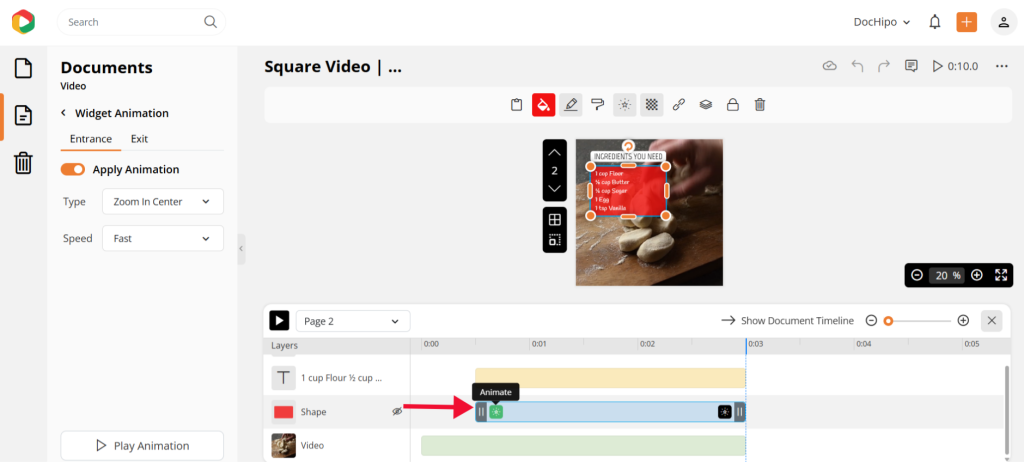Undo the last action
This screenshot has height=463, width=1024.
[x=857, y=66]
